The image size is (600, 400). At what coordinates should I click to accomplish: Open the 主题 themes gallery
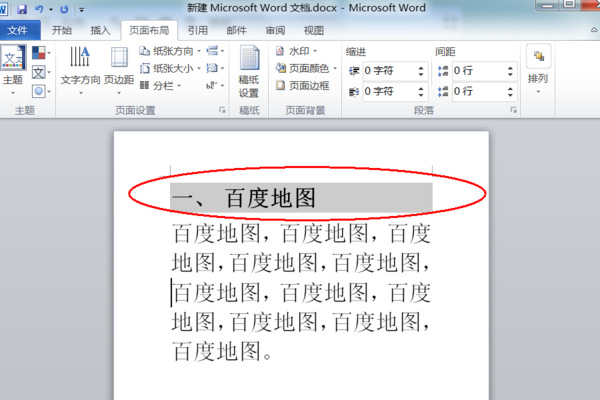[x=13, y=70]
